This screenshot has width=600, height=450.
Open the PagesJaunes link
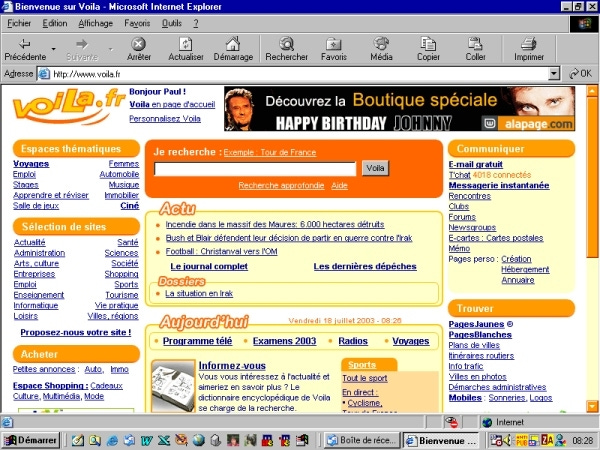[x=476, y=324]
